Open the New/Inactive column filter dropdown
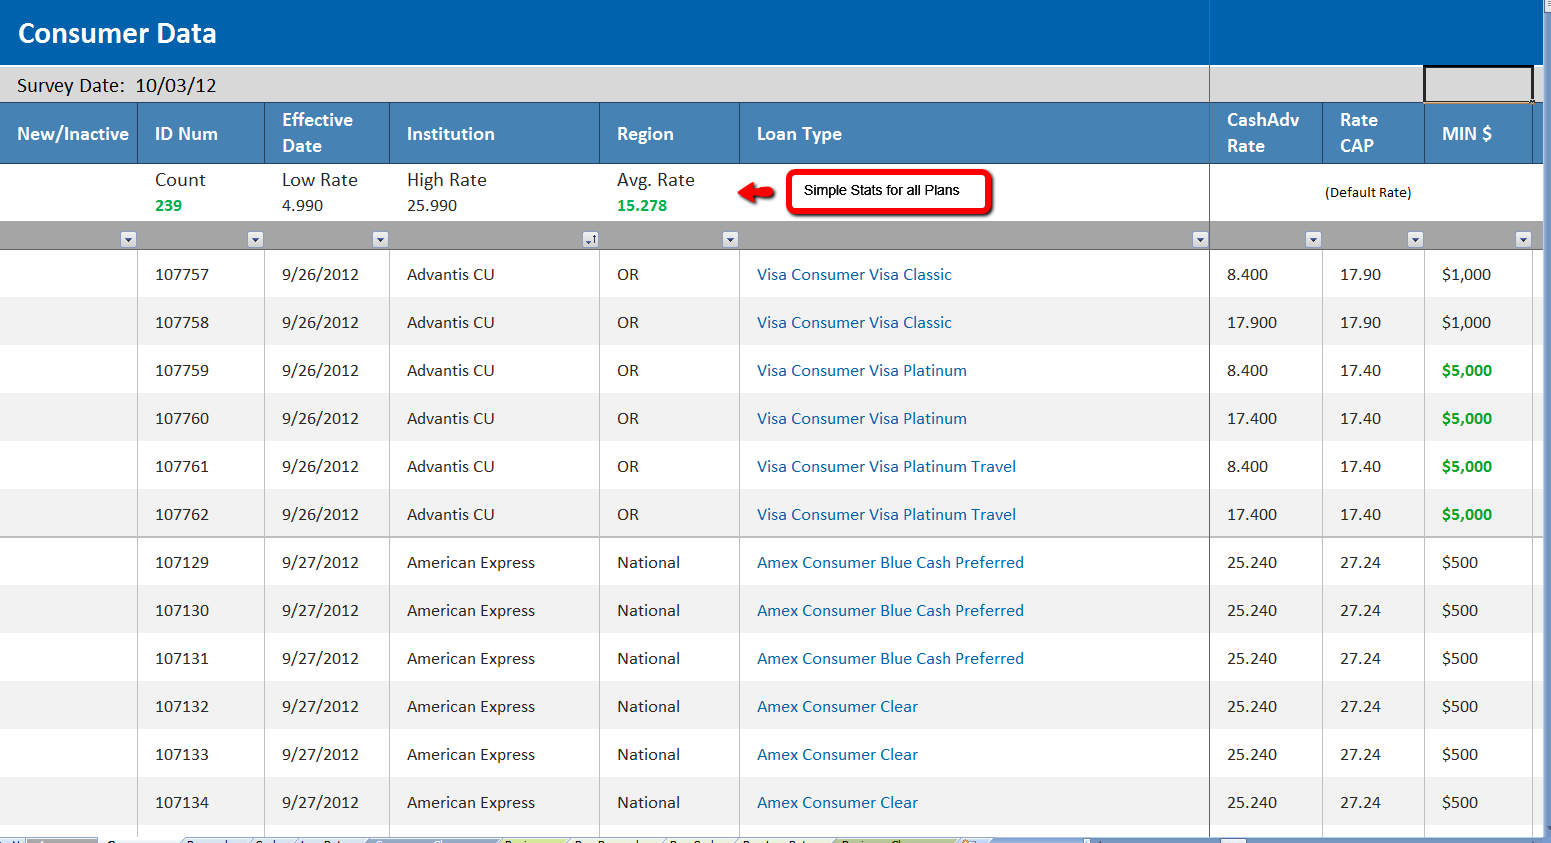This screenshot has width=1551, height=843. click(x=128, y=239)
